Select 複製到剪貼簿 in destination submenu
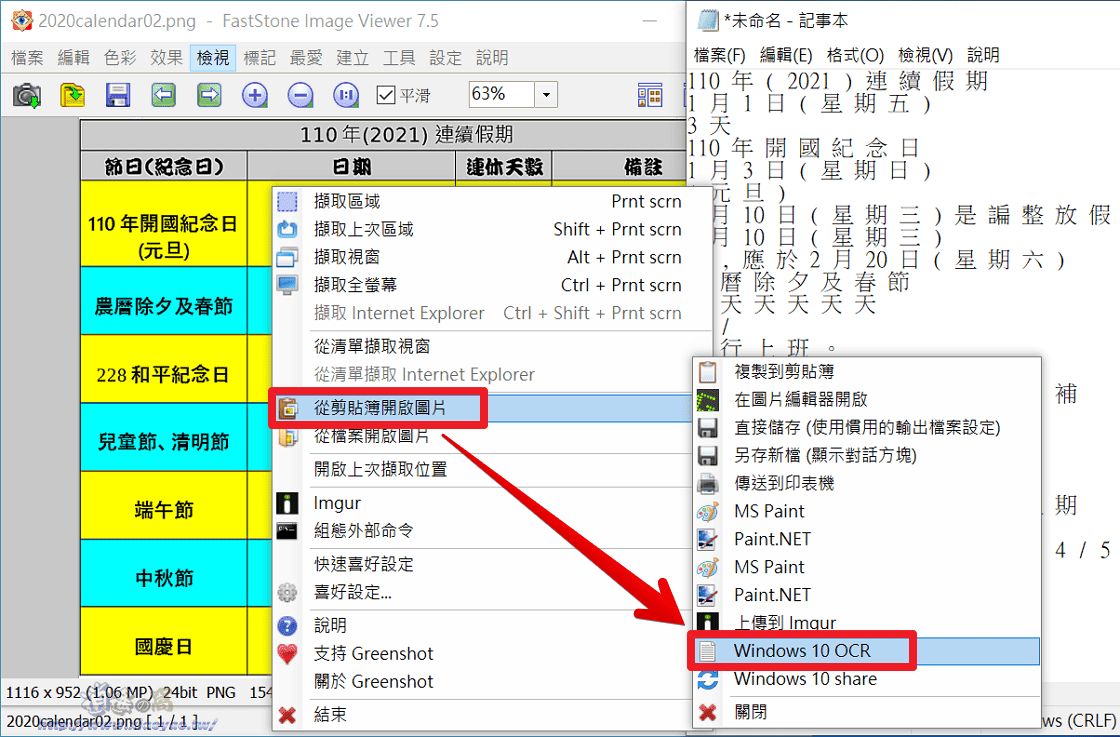The width and height of the screenshot is (1120, 737). (x=866, y=371)
